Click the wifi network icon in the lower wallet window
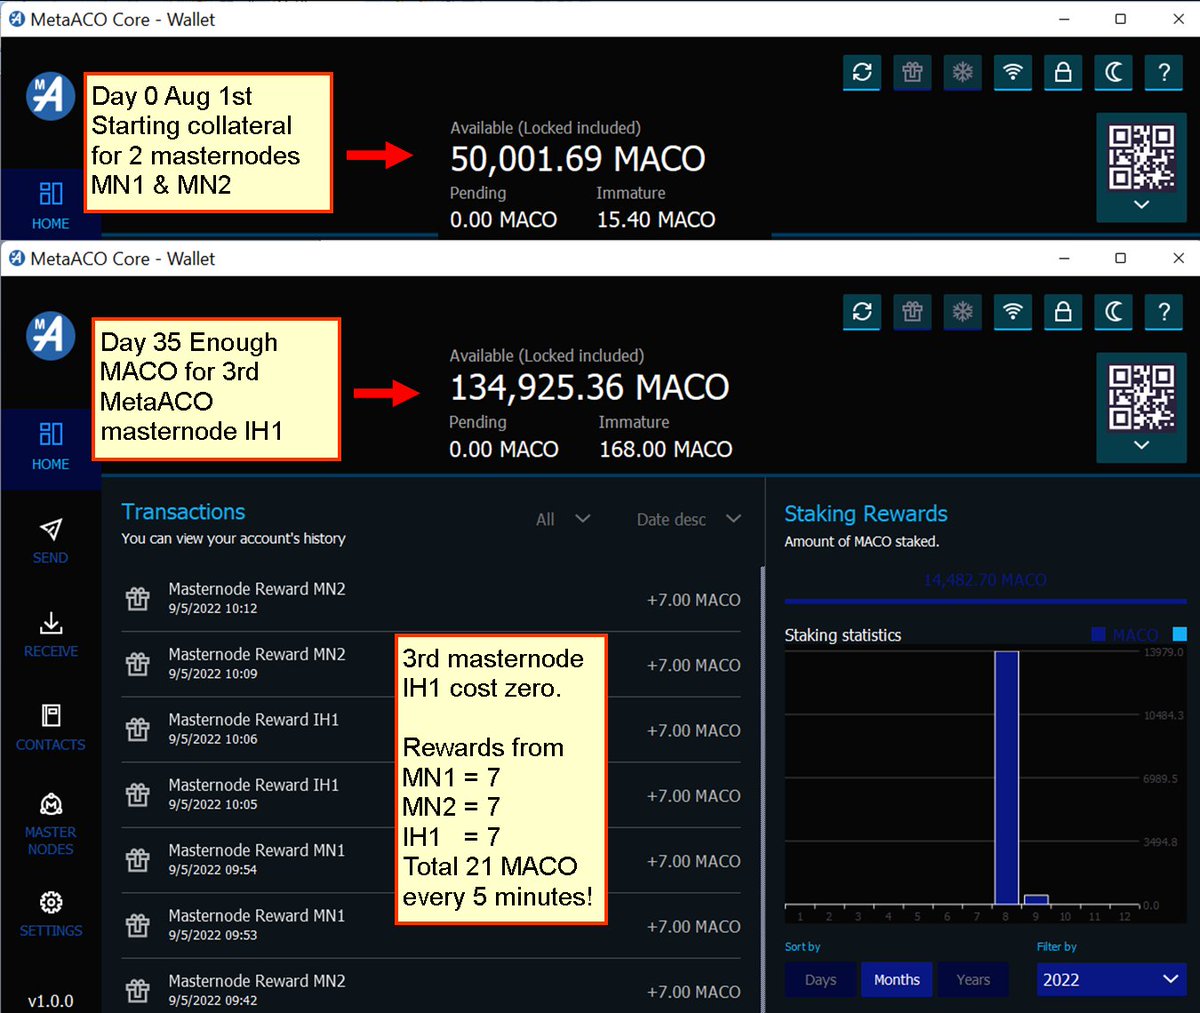Image resolution: width=1200 pixels, height=1013 pixels. (1013, 312)
